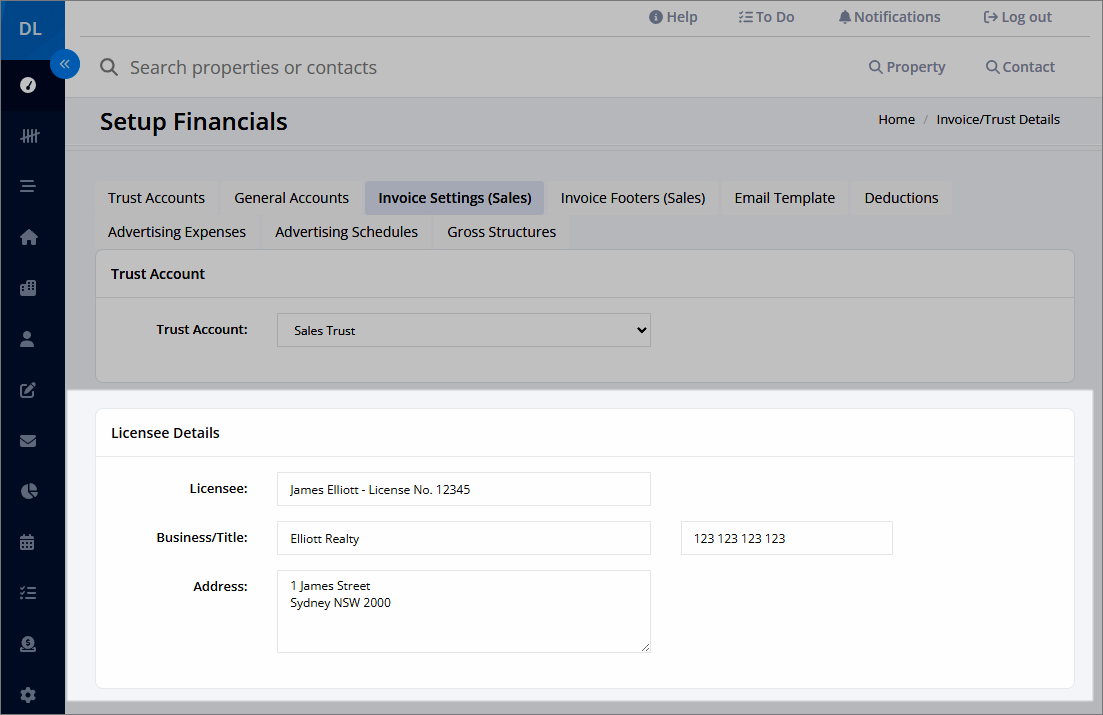Go to Home breadcrumb
Viewport: 1103px width, 715px height.
point(896,120)
